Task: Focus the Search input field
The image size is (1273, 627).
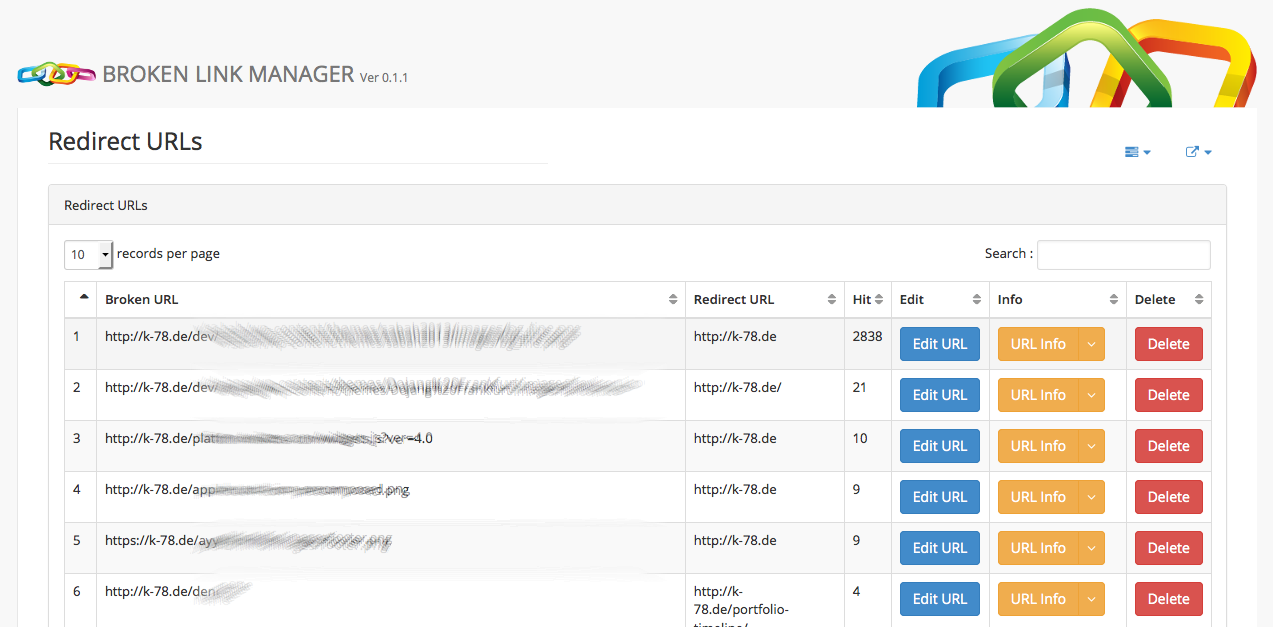Action: click(1123, 255)
